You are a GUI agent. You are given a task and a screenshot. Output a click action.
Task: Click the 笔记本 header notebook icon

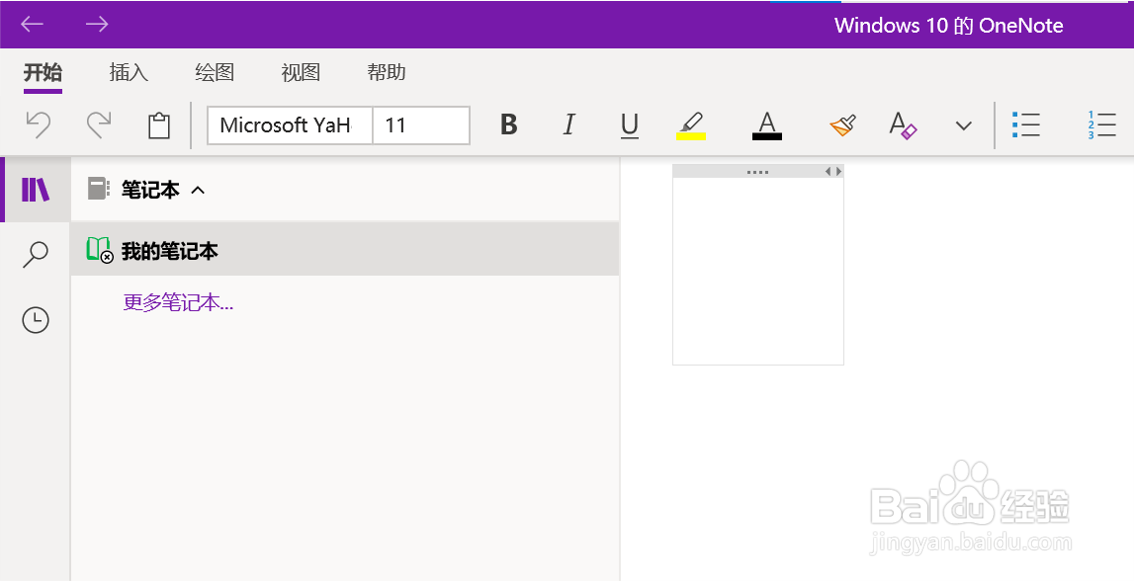coord(98,190)
